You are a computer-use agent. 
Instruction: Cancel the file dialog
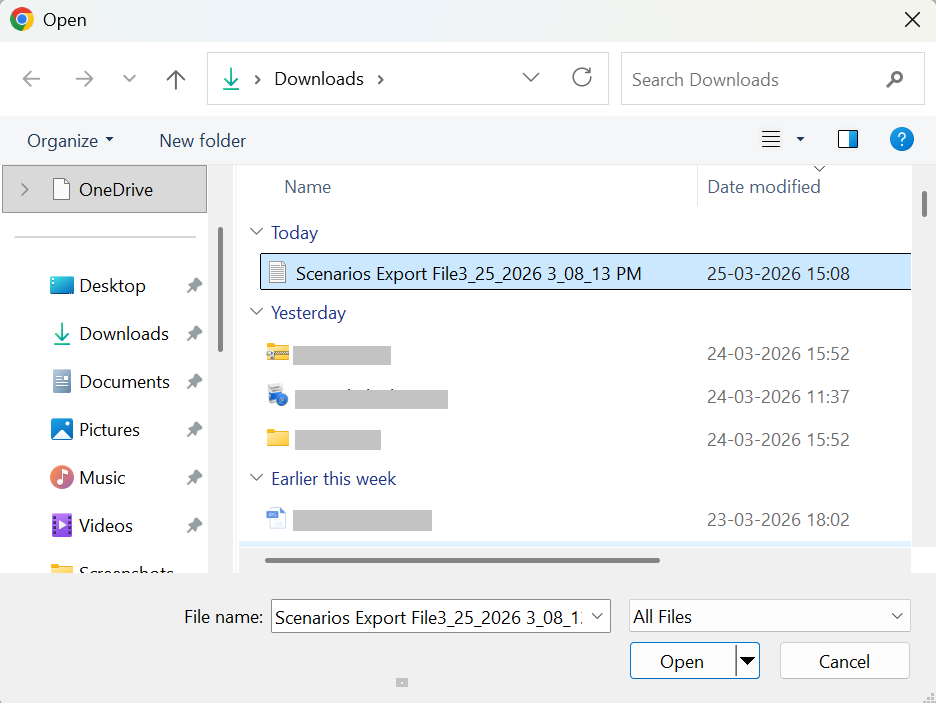844,661
